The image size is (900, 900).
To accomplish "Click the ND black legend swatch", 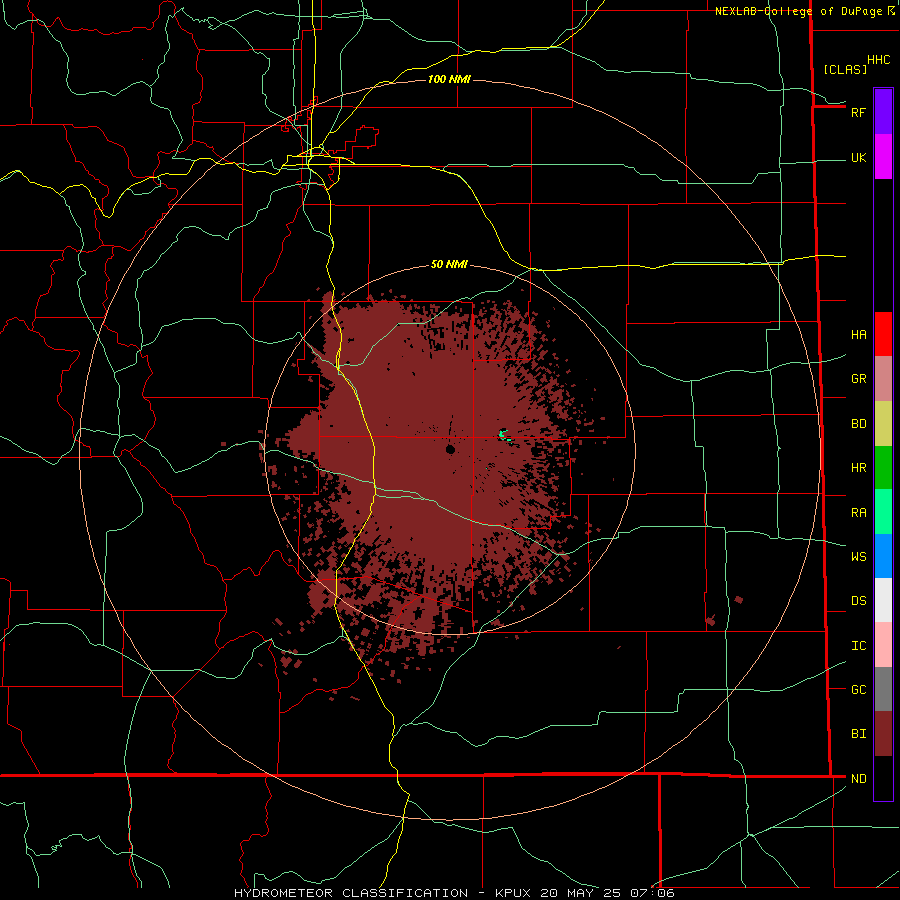I will [883, 778].
